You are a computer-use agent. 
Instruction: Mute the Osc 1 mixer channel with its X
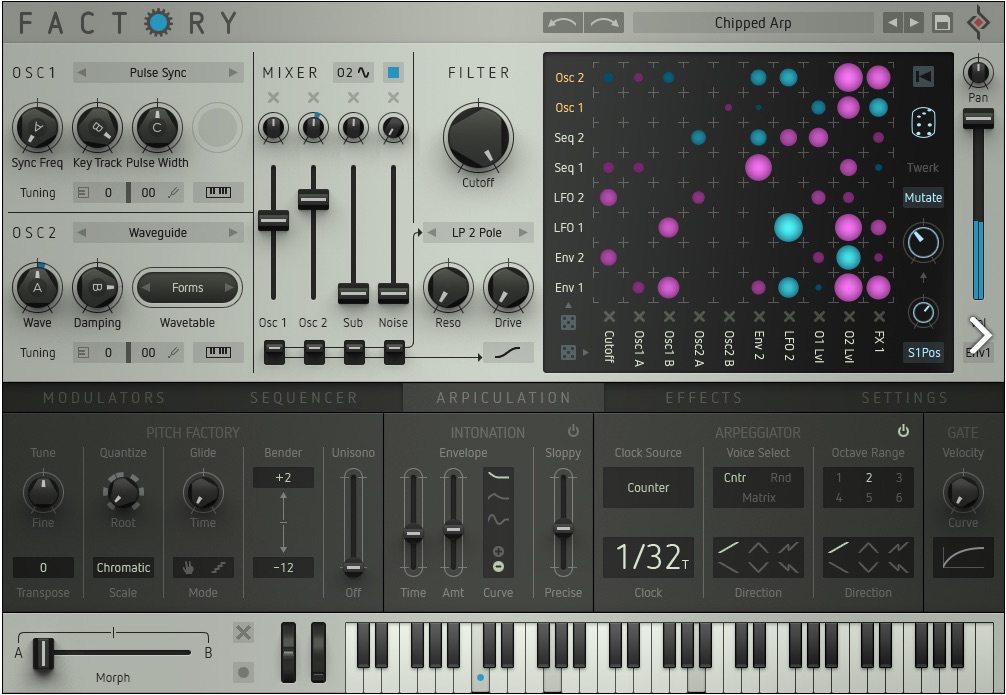click(275, 98)
